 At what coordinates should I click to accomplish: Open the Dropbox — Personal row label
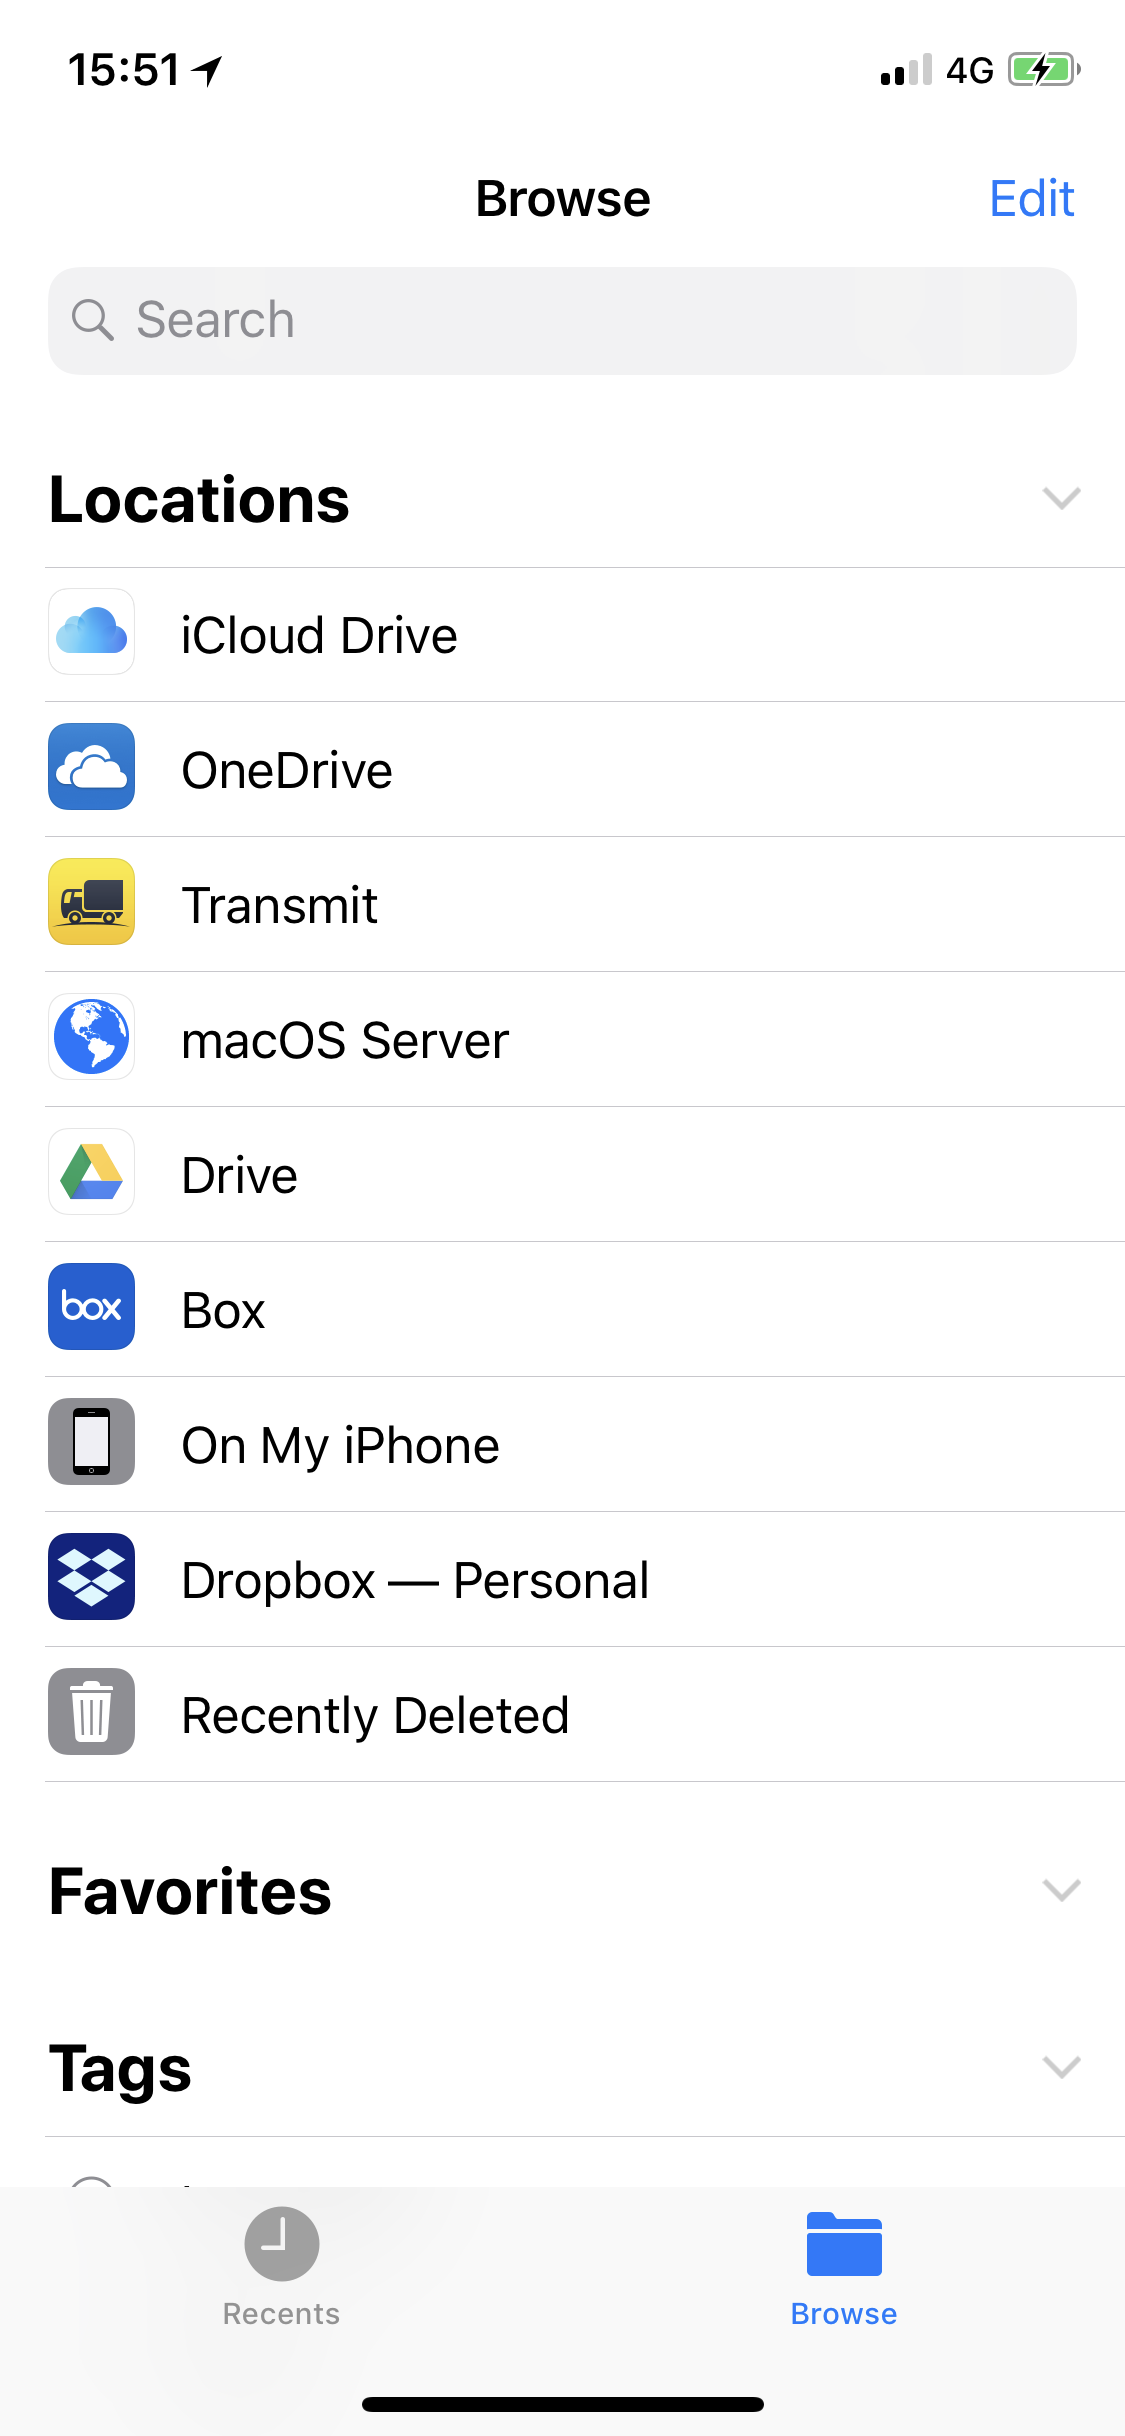pyautogui.click(x=415, y=1581)
